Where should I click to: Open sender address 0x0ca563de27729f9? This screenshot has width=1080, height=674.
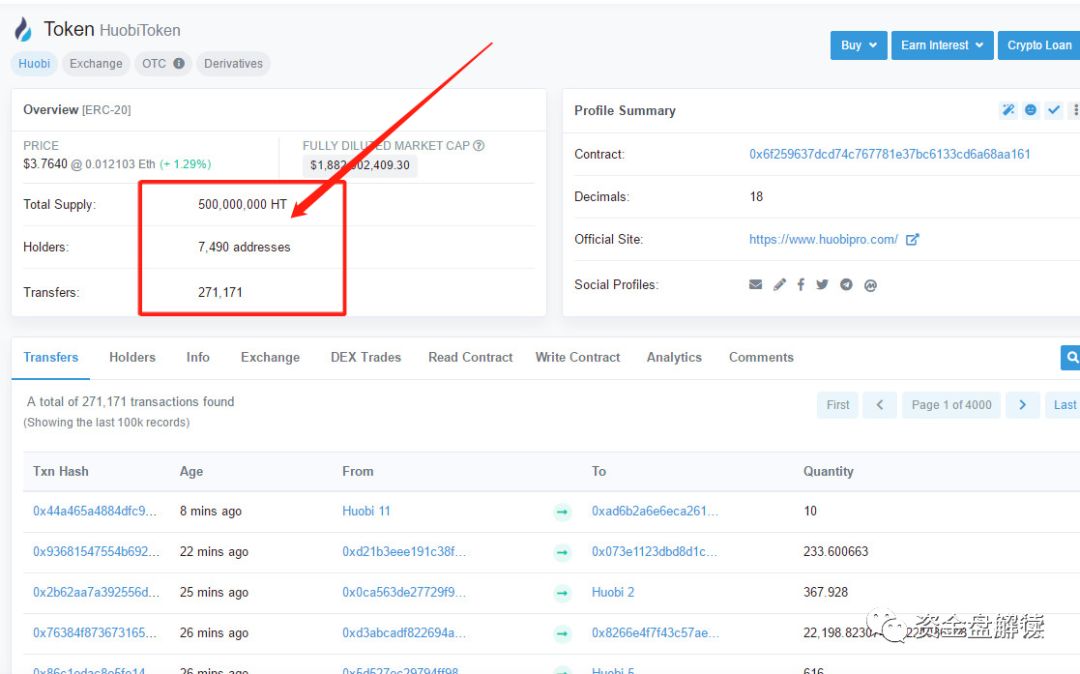tap(404, 592)
